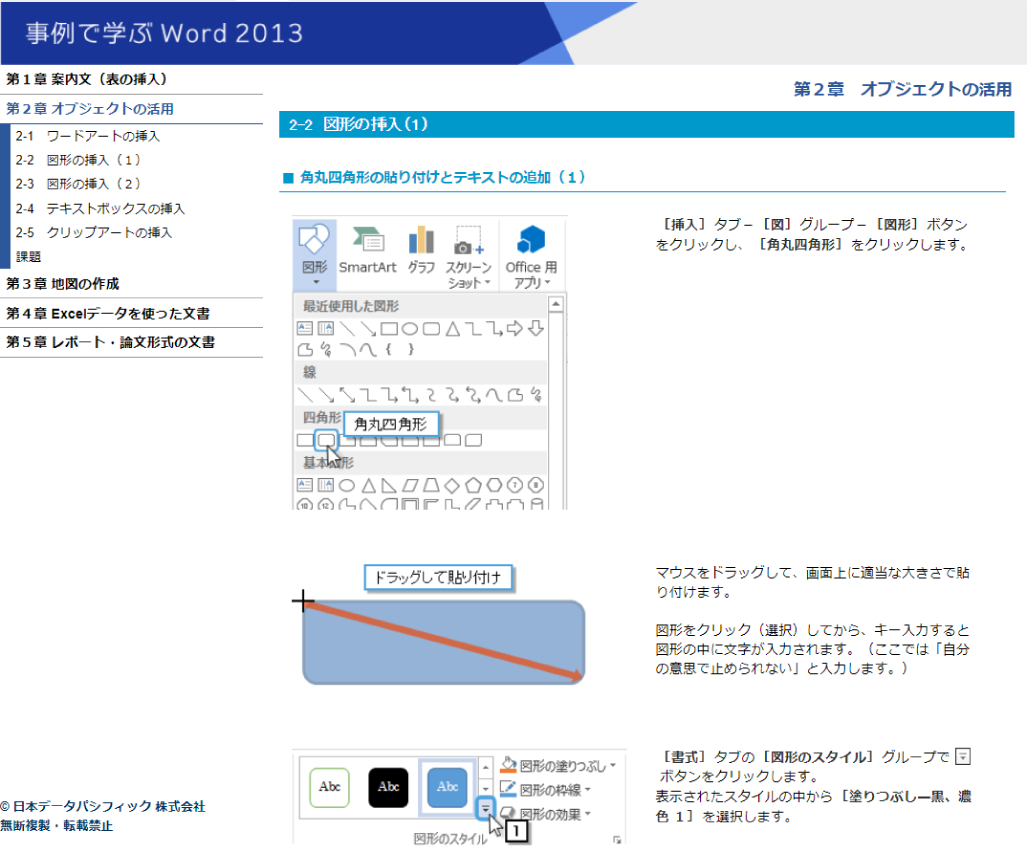This screenshot has width=1027, height=846.
Task: Apply the black-filled Abc shape style
Action: pyautogui.click(x=388, y=787)
